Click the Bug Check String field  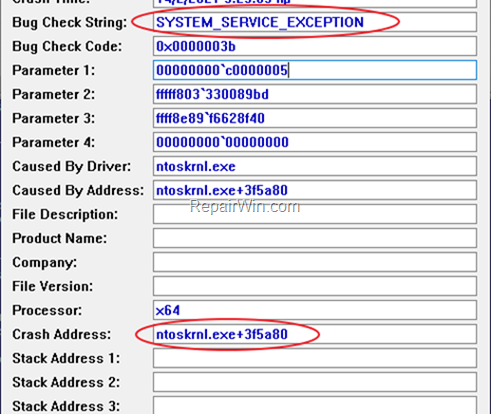coord(315,22)
